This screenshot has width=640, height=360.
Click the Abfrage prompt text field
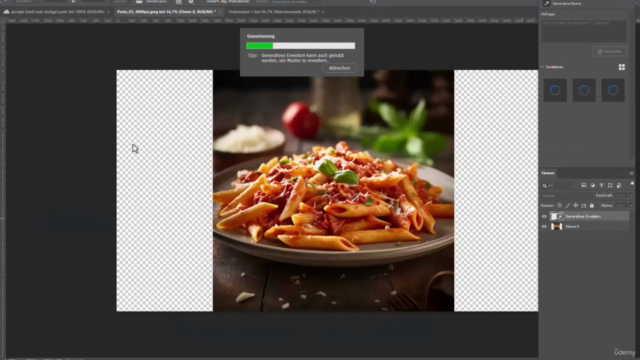(x=584, y=31)
